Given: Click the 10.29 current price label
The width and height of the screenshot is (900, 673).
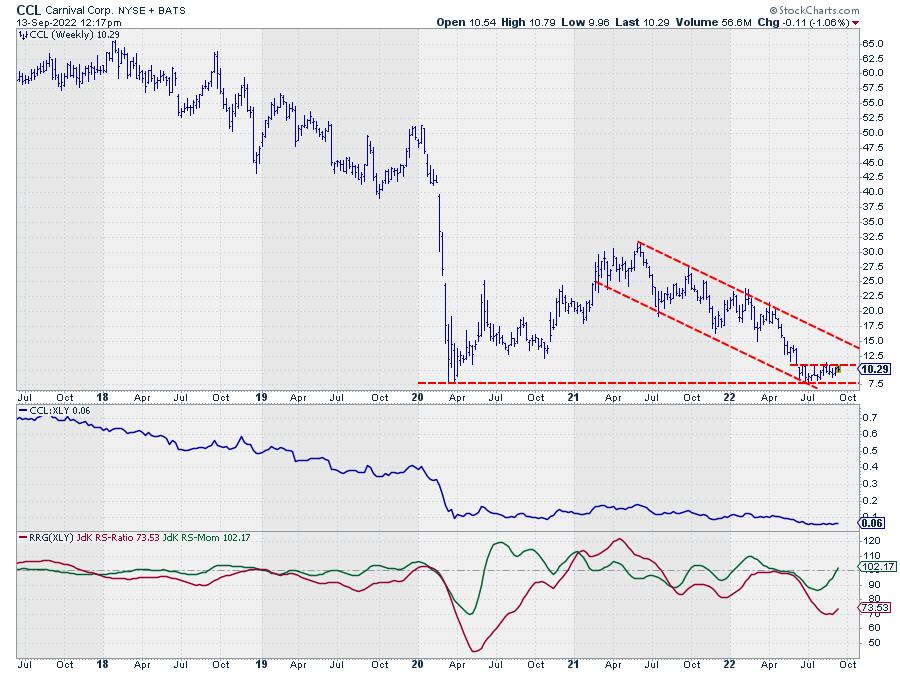Looking at the screenshot, I should (874, 369).
